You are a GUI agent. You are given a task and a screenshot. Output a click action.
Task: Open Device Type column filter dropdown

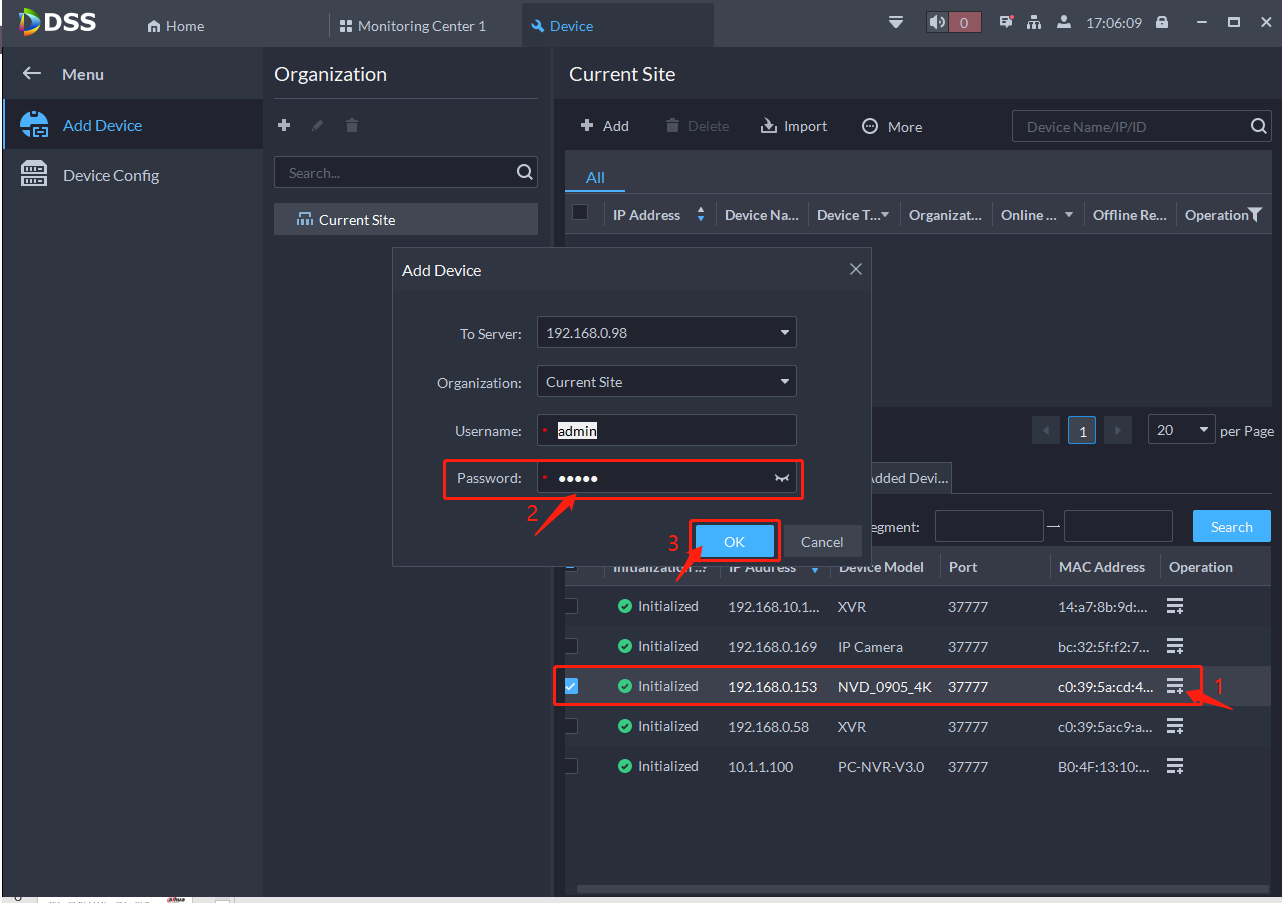[885, 215]
